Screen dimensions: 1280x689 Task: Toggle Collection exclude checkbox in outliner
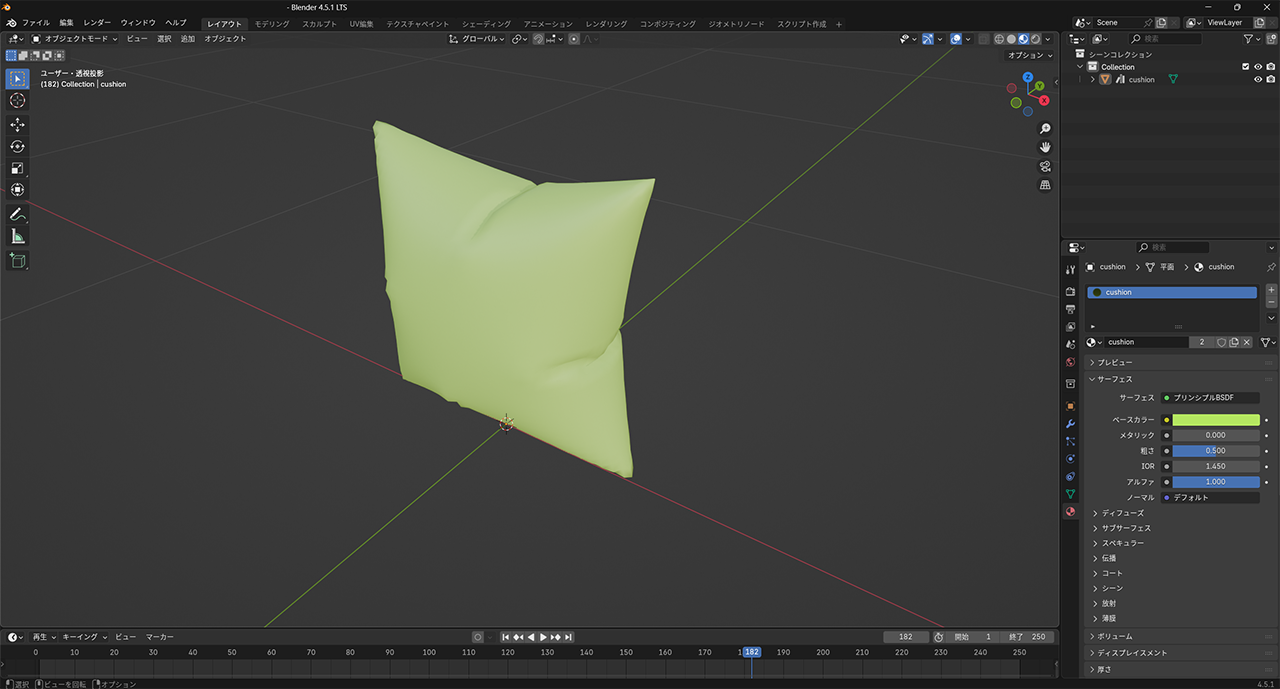tap(1245, 67)
